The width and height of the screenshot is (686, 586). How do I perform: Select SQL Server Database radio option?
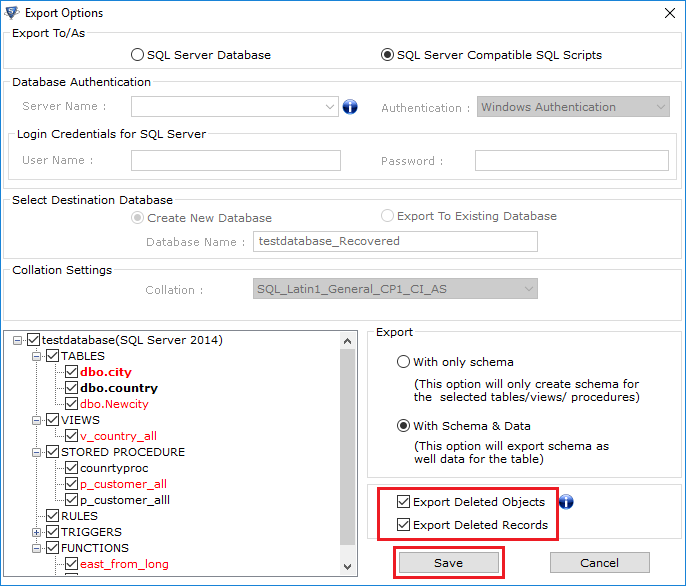[x=138, y=55]
